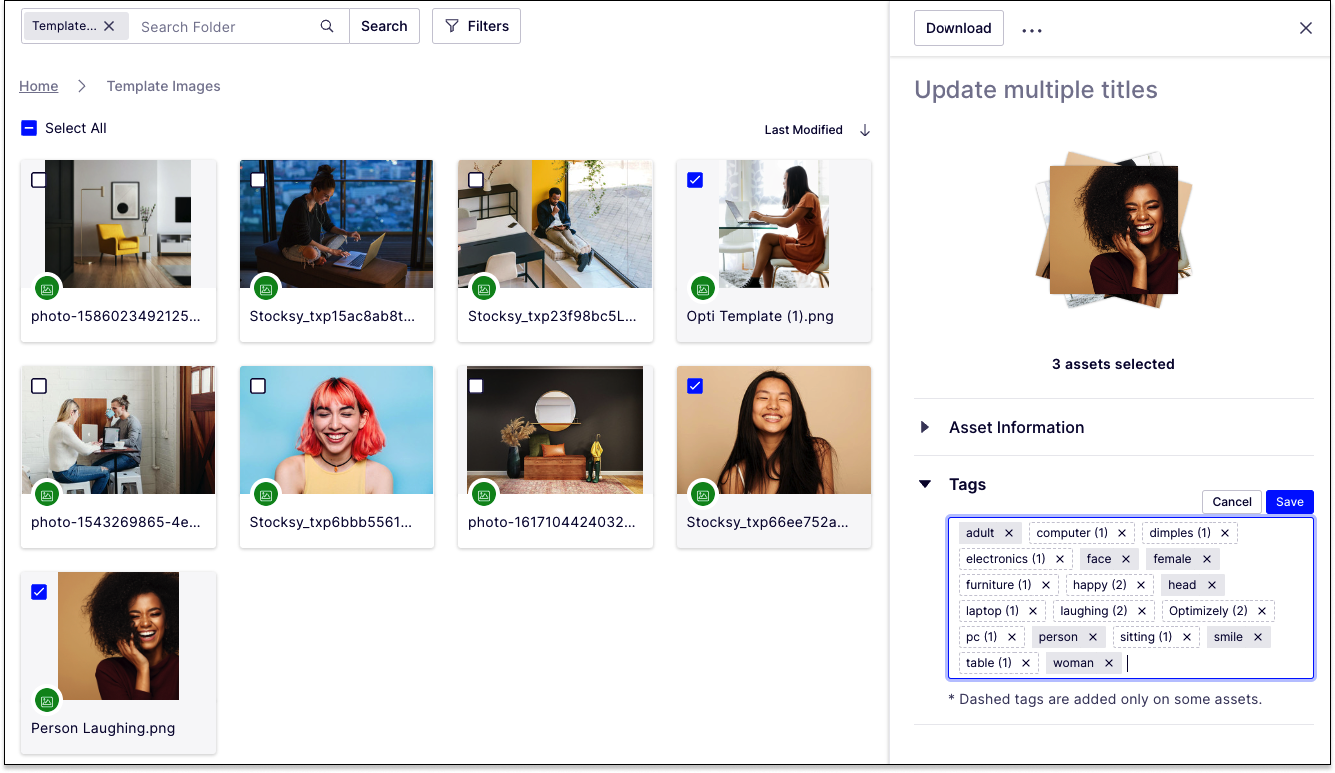Check the Stocksy_txp15ac8ab8t thumbnail checkbox
The height and width of the screenshot is (773, 1335).
257,180
